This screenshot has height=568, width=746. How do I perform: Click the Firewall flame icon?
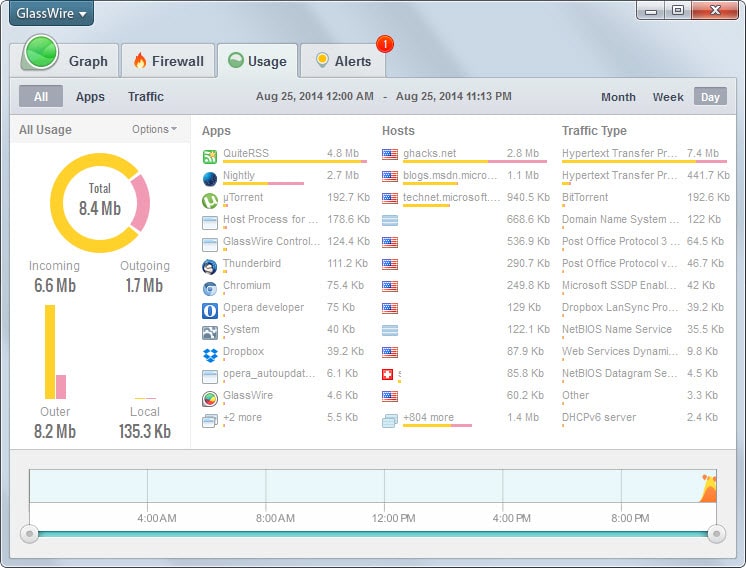[140, 60]
